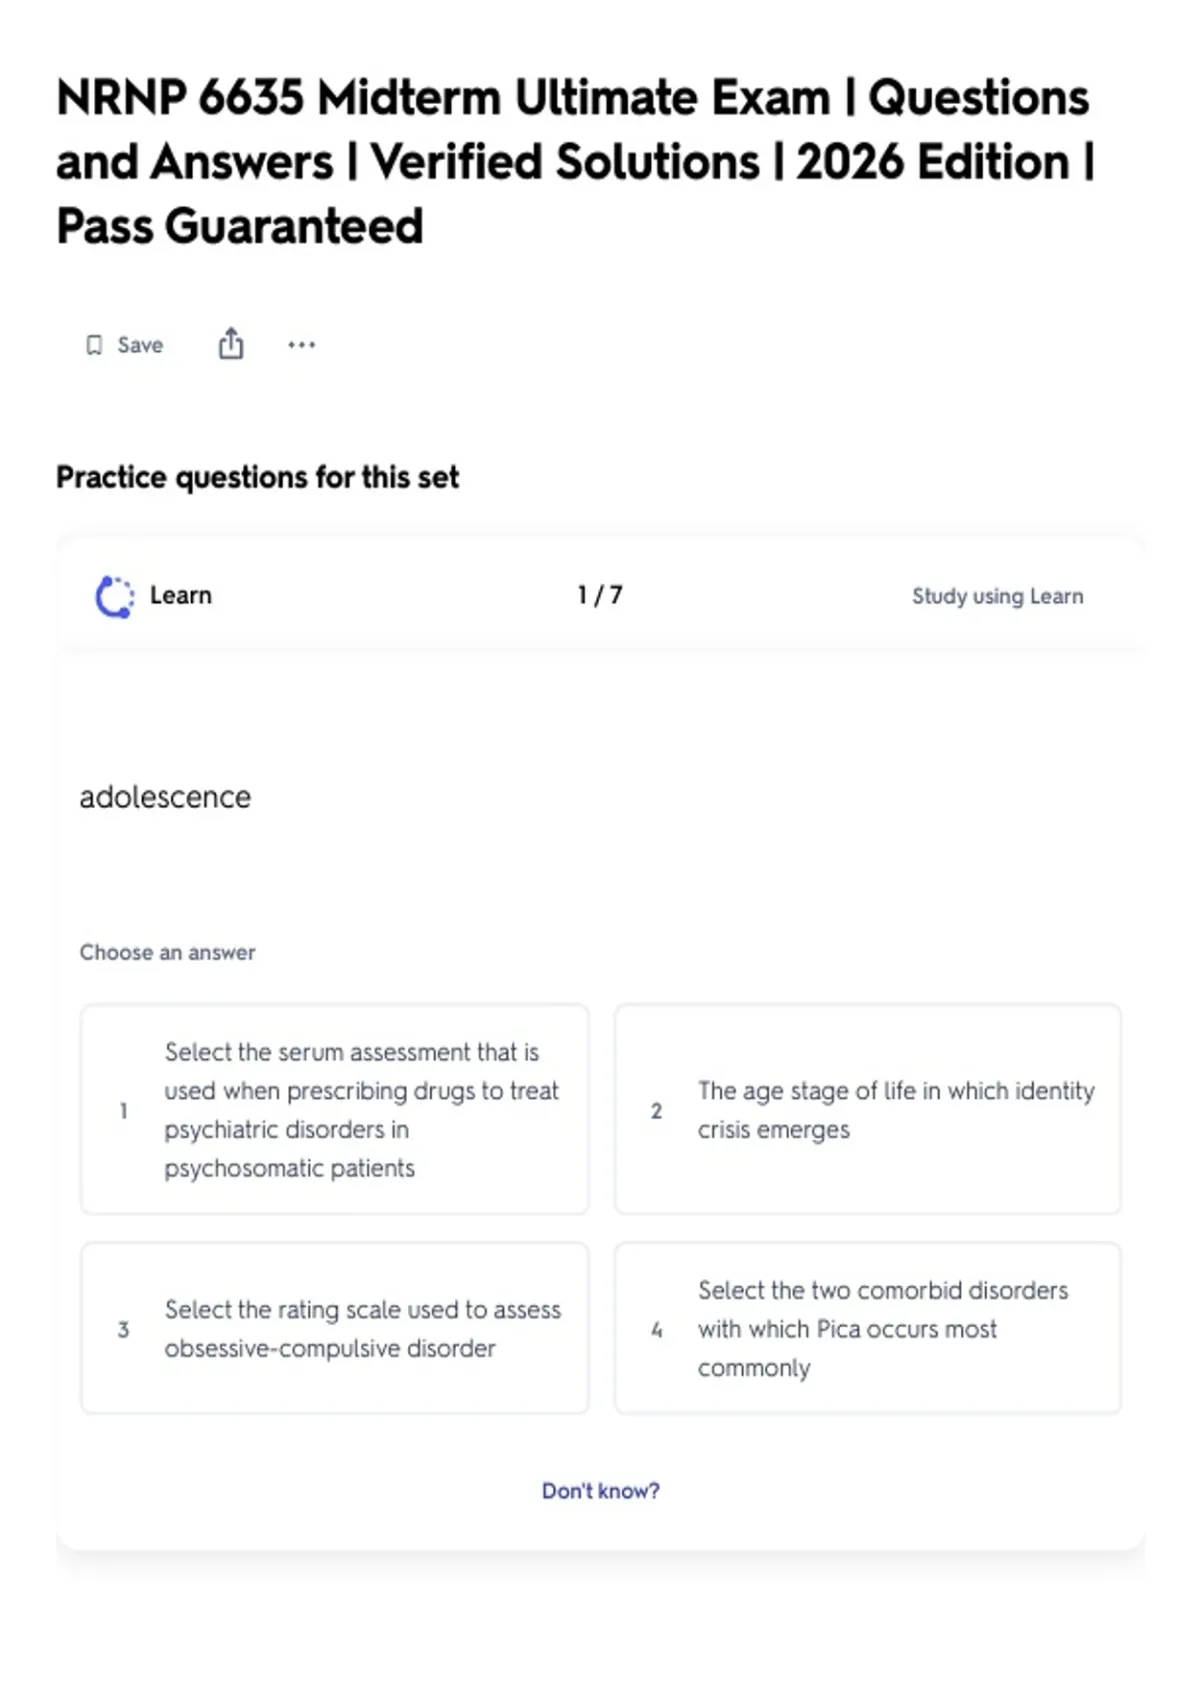This screenshot has width=1200, height=1700.
Task: Click the Learn mode circular icon
Action: 114,597
